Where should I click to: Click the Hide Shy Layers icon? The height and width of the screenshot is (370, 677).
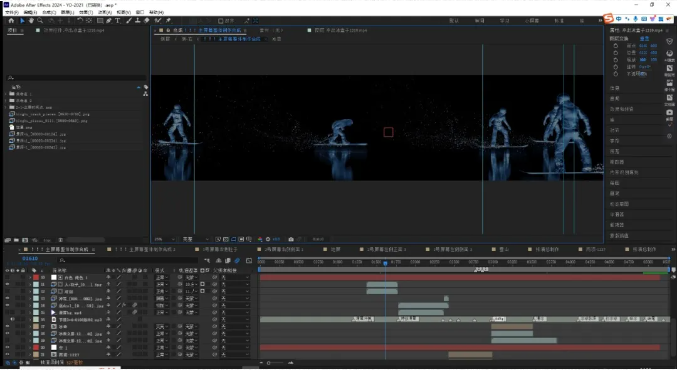[218, 260]
